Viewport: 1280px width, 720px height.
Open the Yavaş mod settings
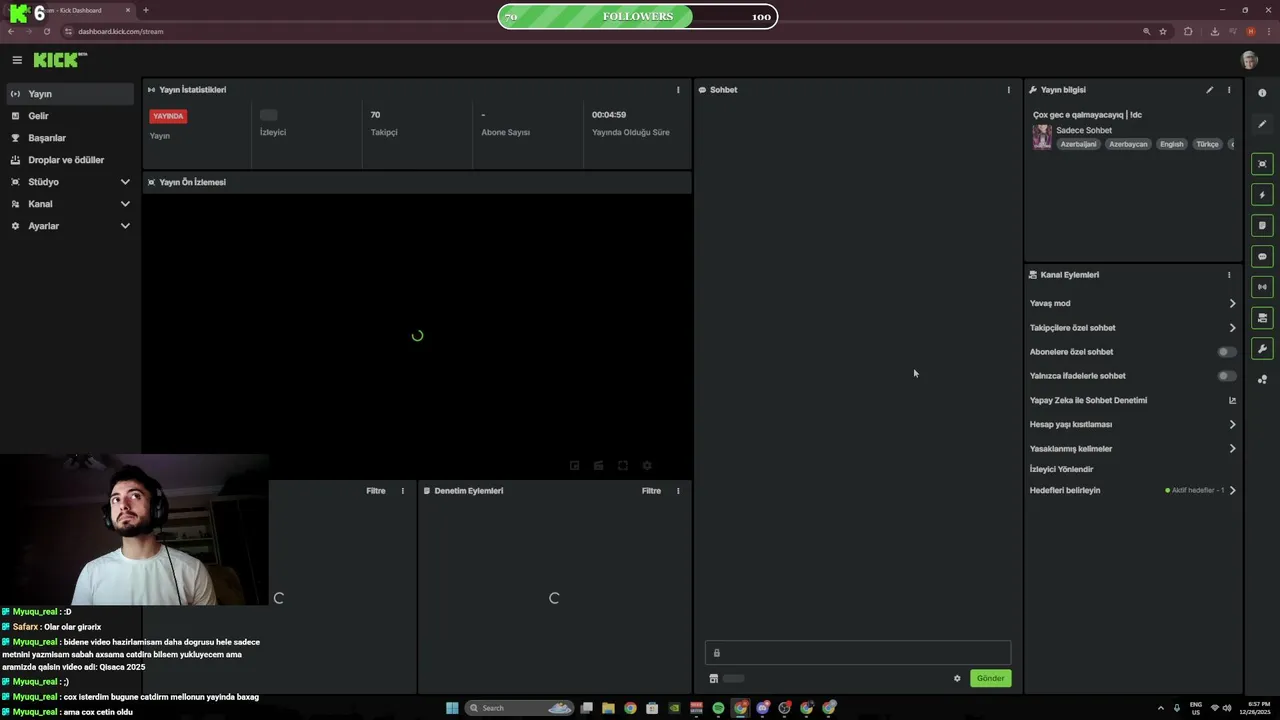point(1133,303)
